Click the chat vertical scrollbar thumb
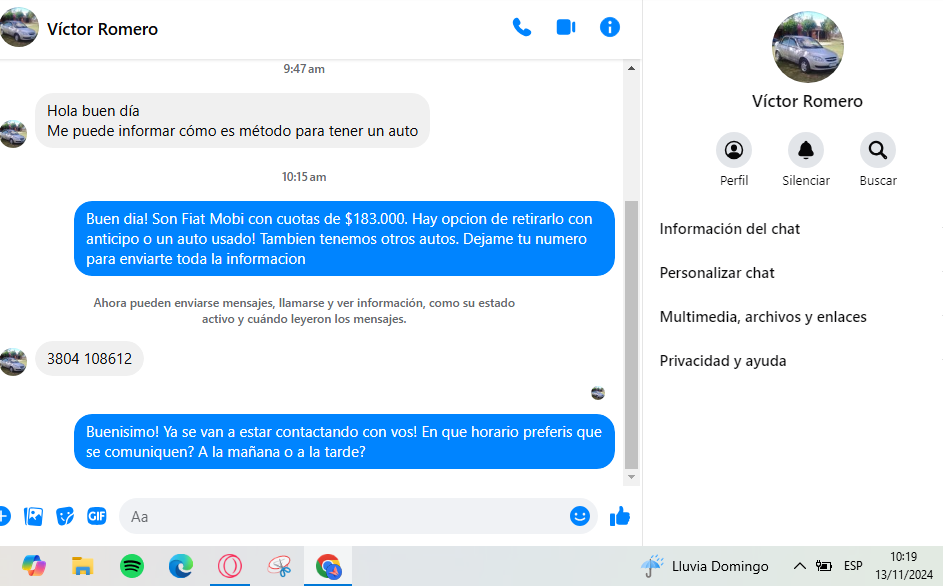The image size is (943, 586). (631, 335)
